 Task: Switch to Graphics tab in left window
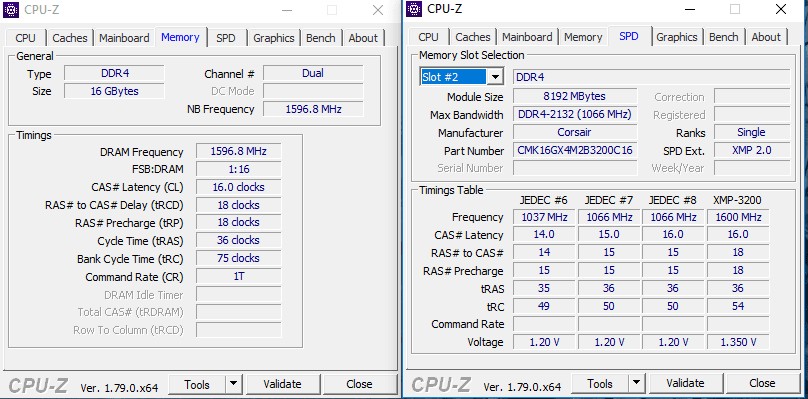pos(274,38)
